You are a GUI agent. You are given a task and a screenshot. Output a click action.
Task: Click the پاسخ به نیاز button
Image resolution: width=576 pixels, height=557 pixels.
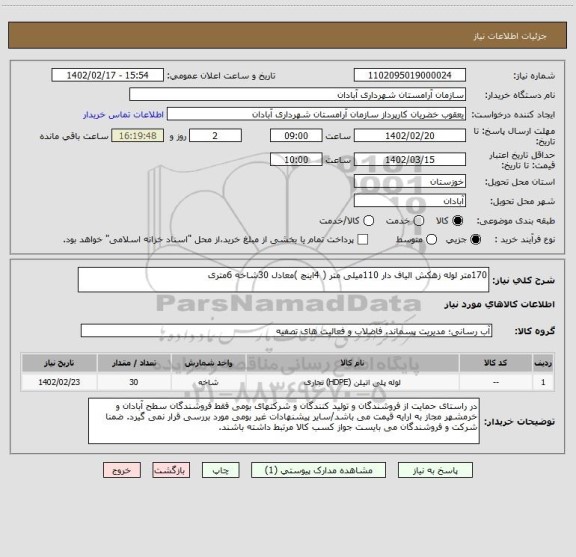coord(435,470)
